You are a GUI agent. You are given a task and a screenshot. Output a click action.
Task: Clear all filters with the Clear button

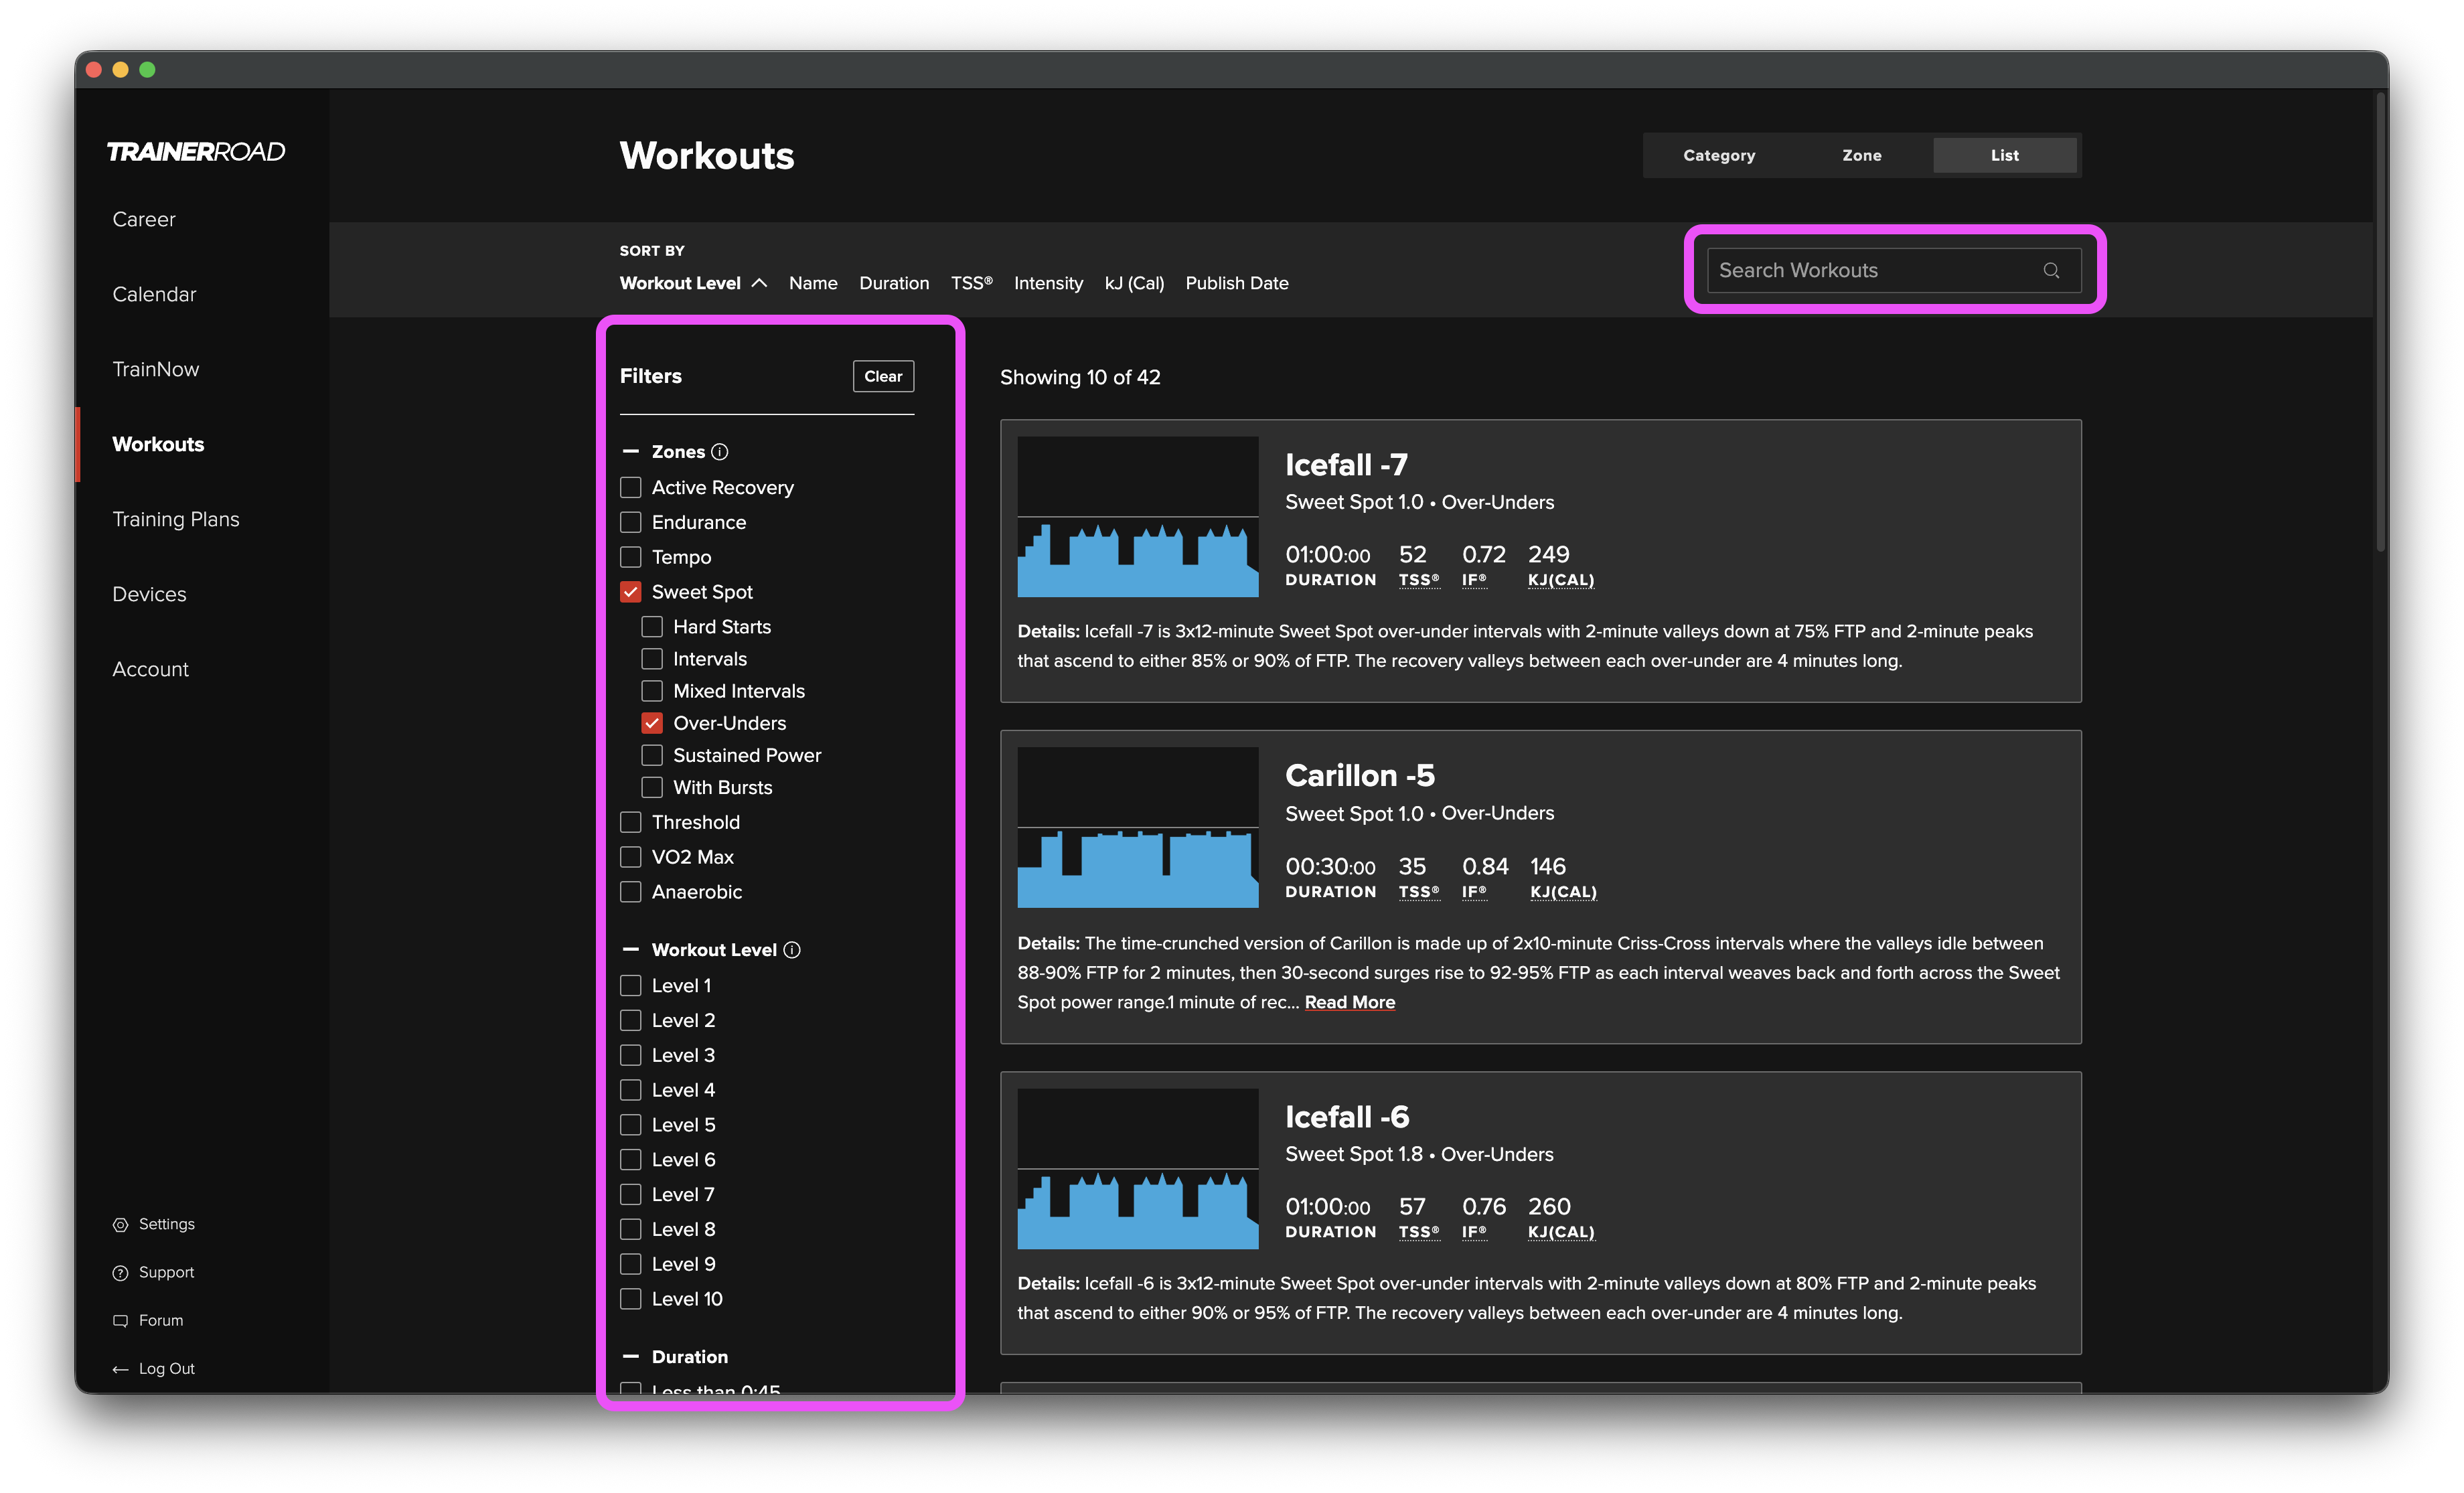pyautogui.click(x=883, y=376)
